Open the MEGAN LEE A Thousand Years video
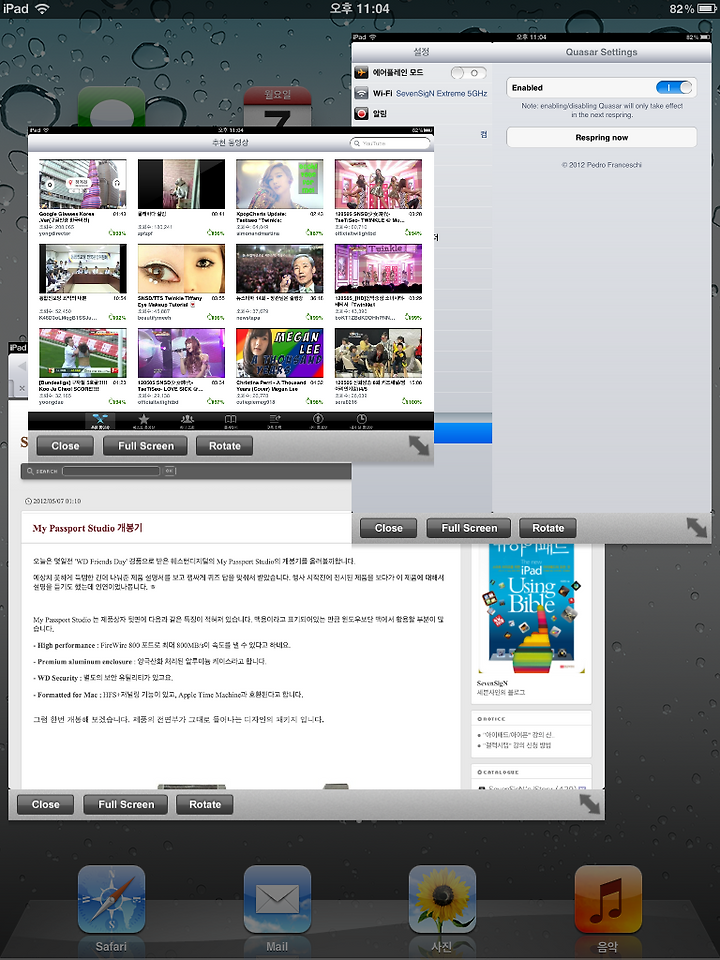The height and width of the screenshot is (960, 720). point(280,353)
